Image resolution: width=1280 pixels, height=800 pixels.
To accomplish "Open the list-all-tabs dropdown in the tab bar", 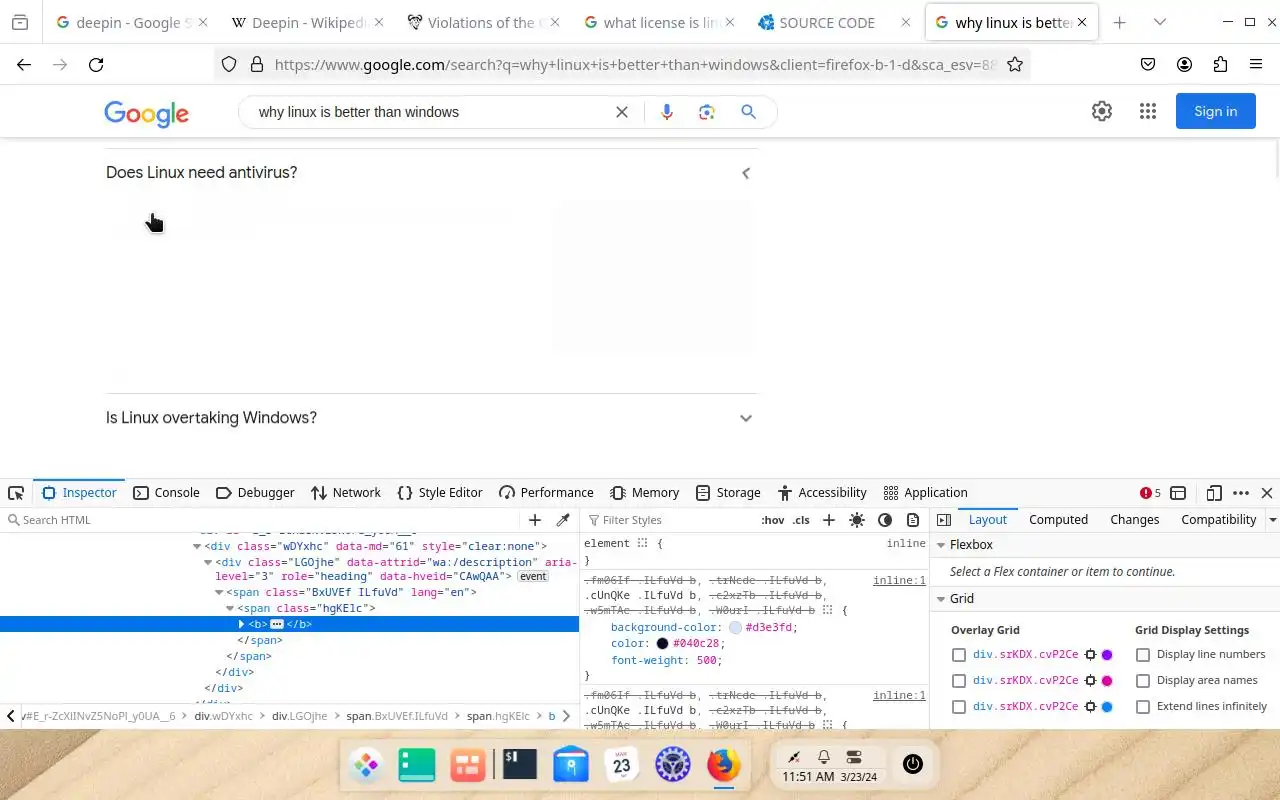I will 1160,22.
